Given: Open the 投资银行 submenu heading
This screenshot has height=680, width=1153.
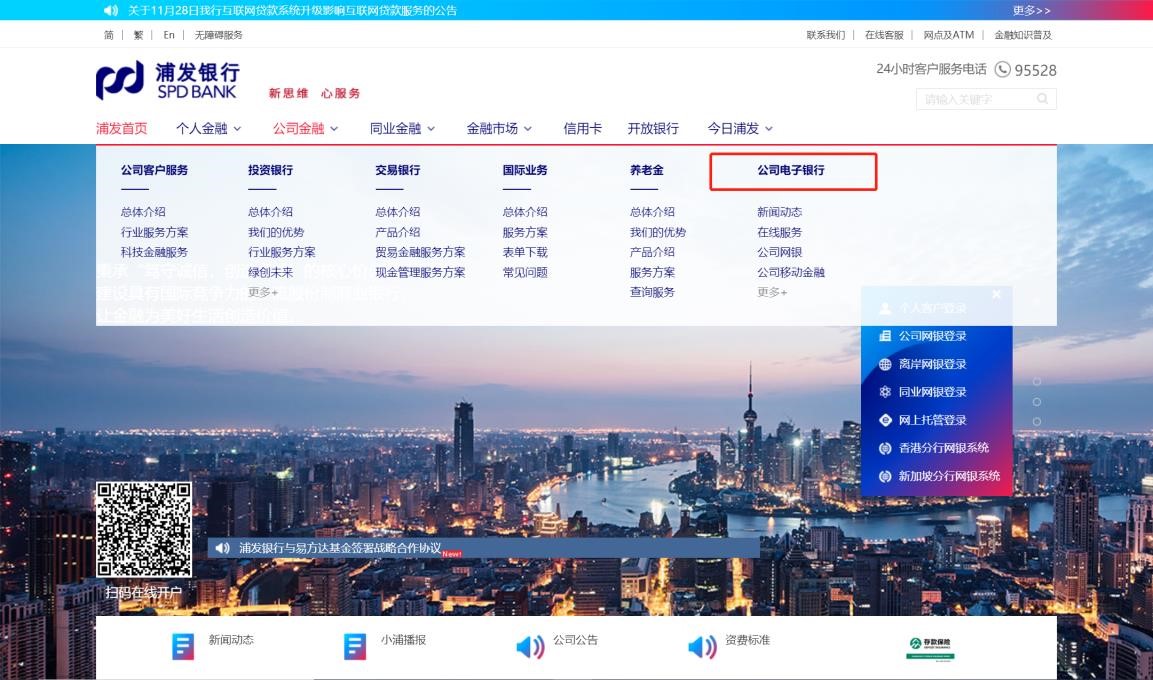Looking at the screenshot, I should tap(271, 170).
